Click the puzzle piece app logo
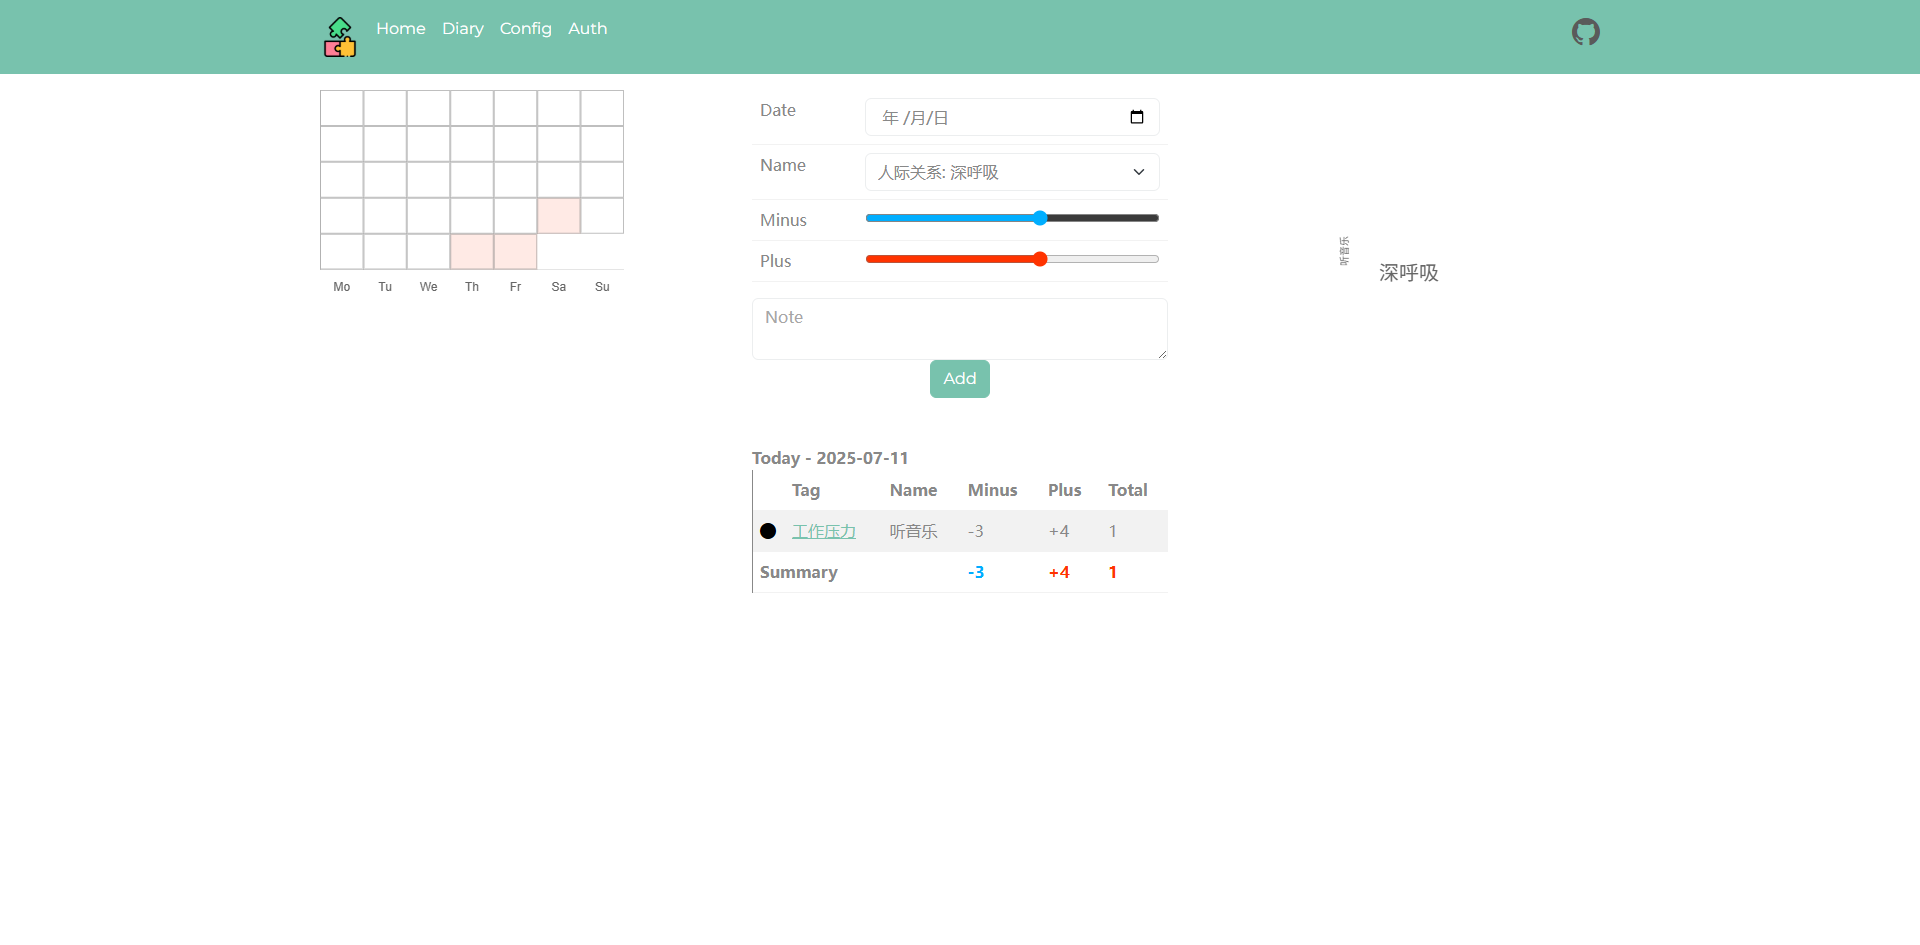 click(x=340, y=37)
